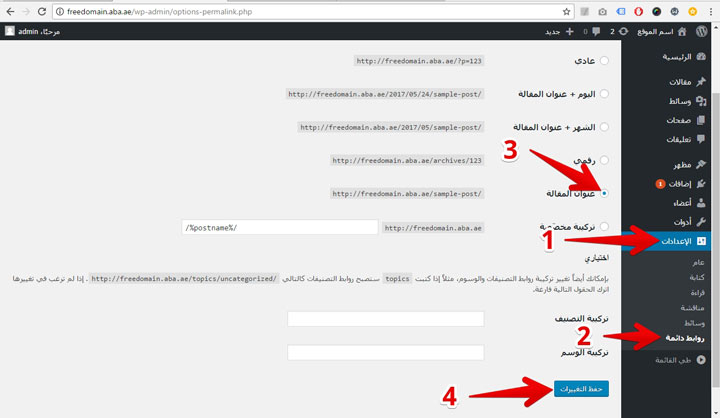Image resolution: width=720 pixels, height=418 pixels.
Task: Reload the page with the refresh icon
Action: [x=42, y=11]
